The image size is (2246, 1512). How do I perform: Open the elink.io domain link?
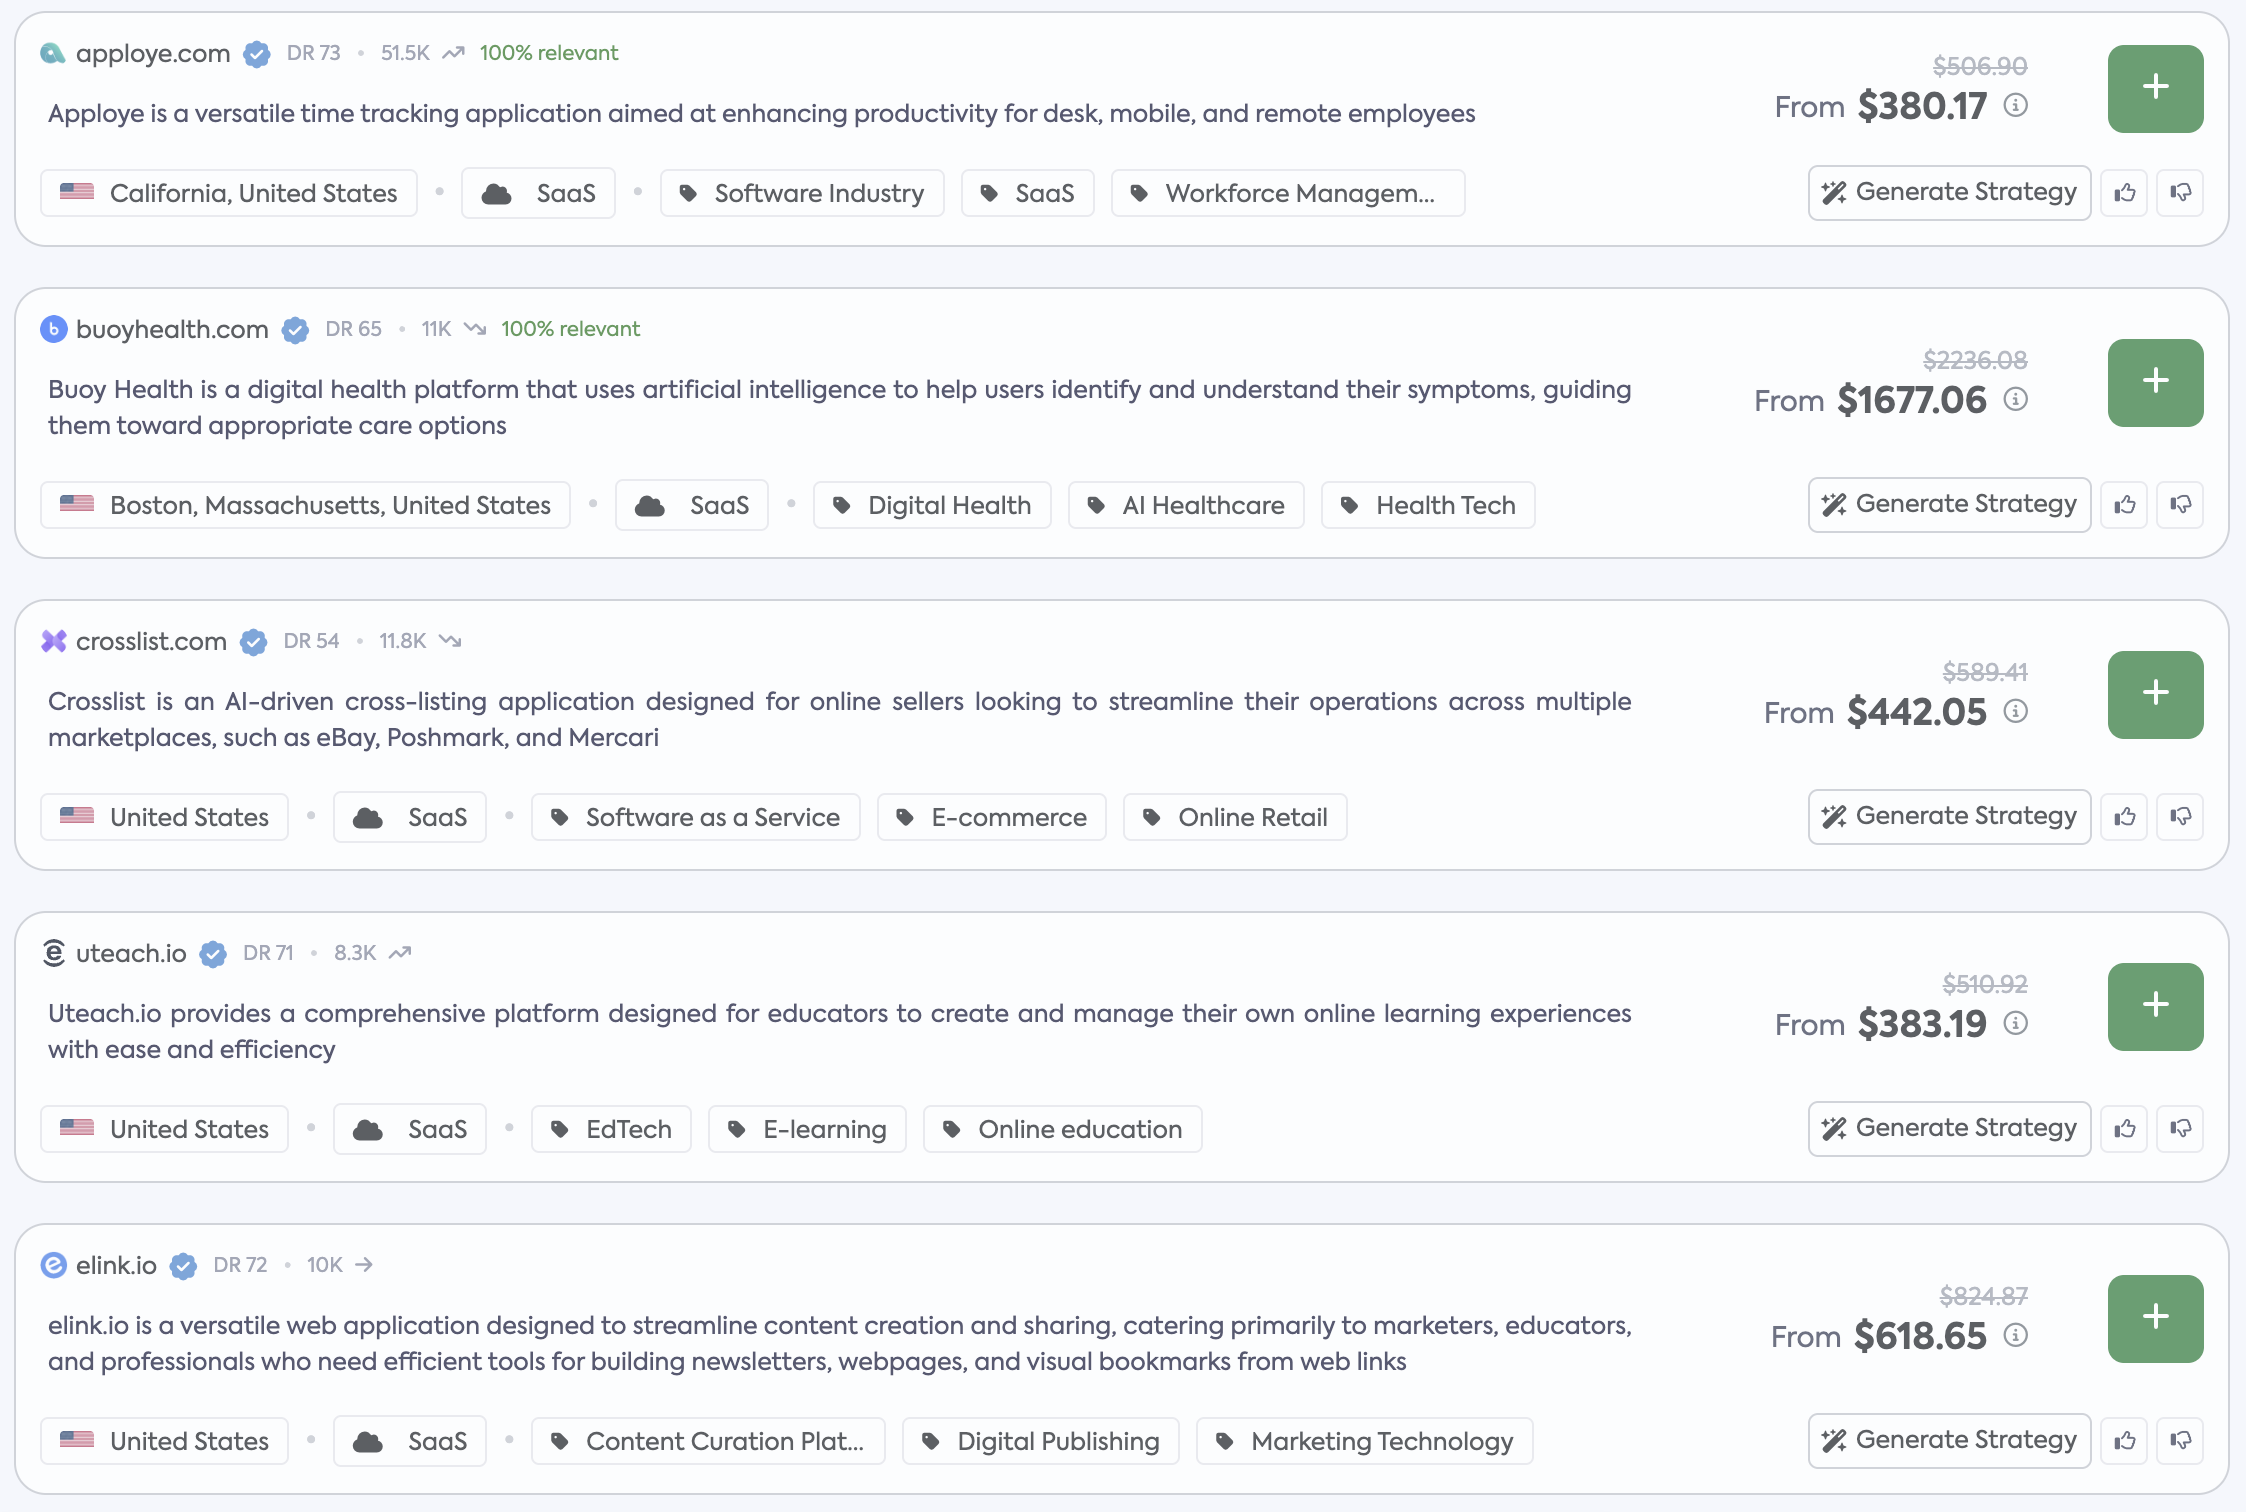116,1265
